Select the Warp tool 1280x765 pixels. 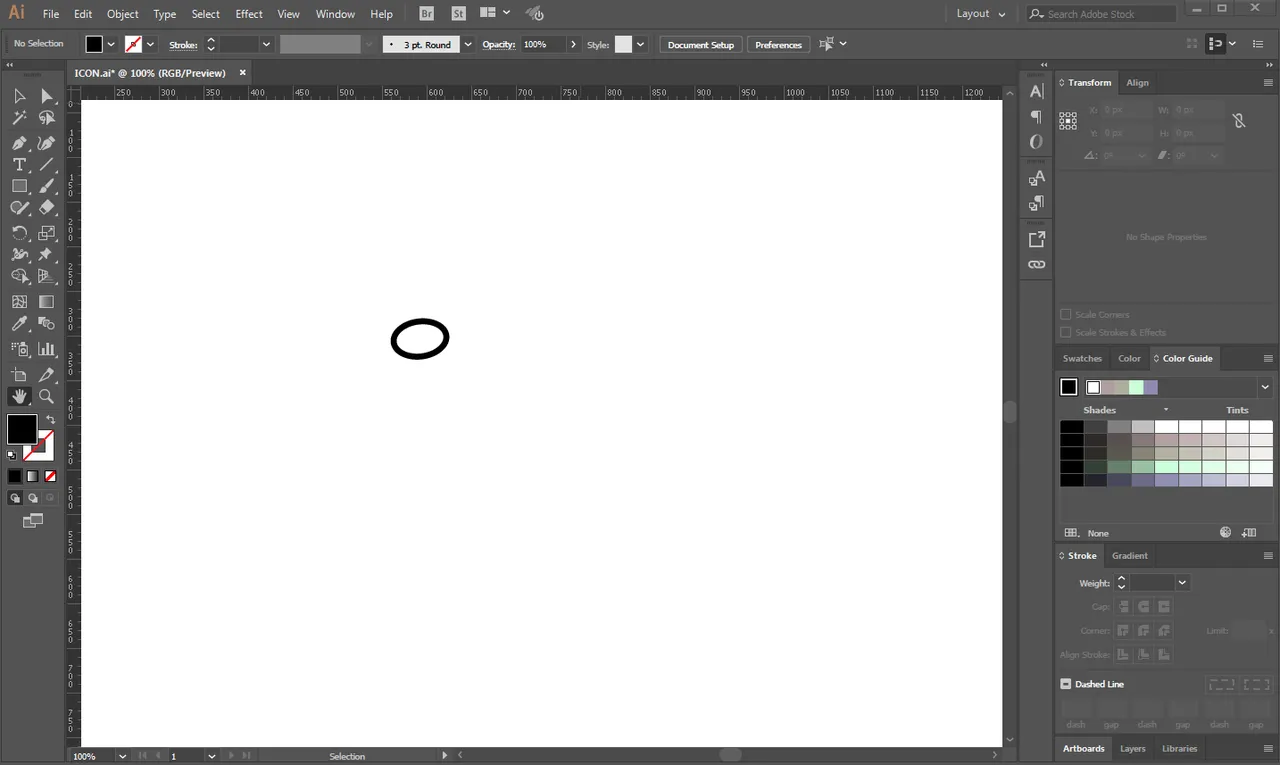[x=19, y=255]
